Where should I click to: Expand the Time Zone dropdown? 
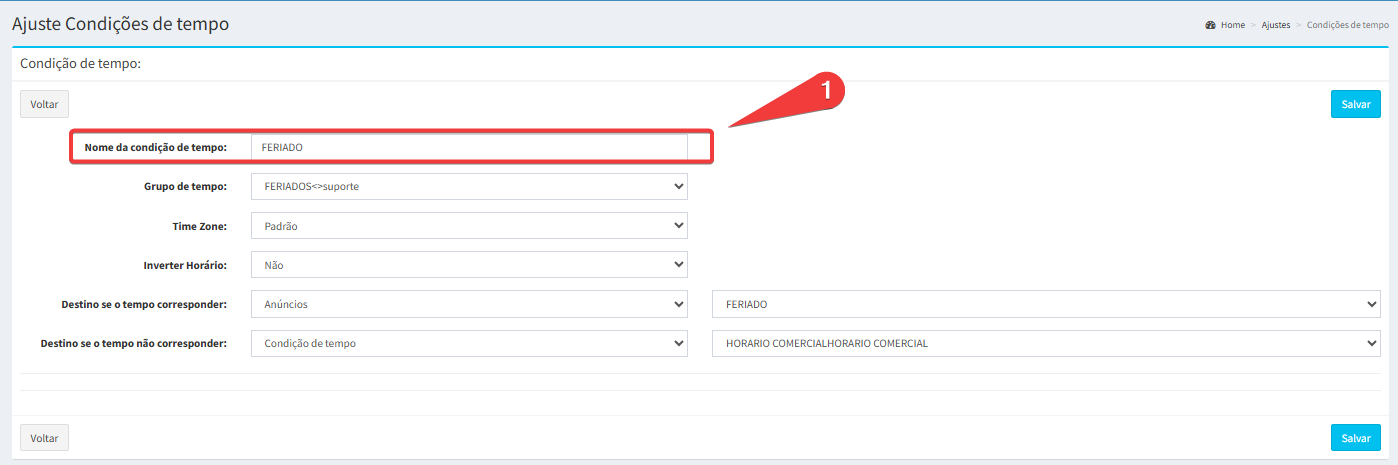pyautogui.click(x=468, y=226)
